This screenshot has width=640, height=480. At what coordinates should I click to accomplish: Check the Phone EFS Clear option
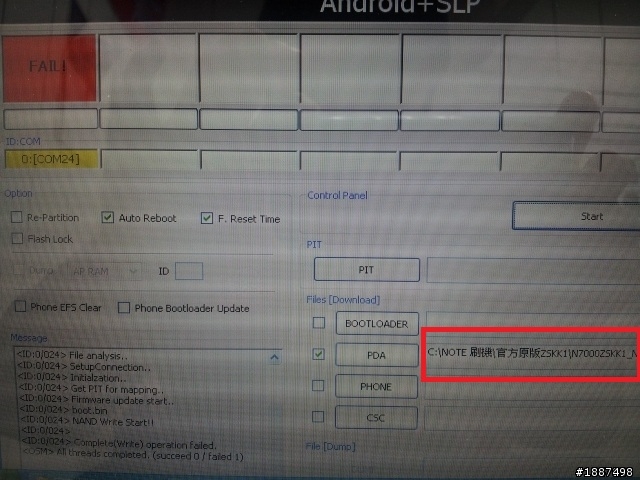pos(20,306)
